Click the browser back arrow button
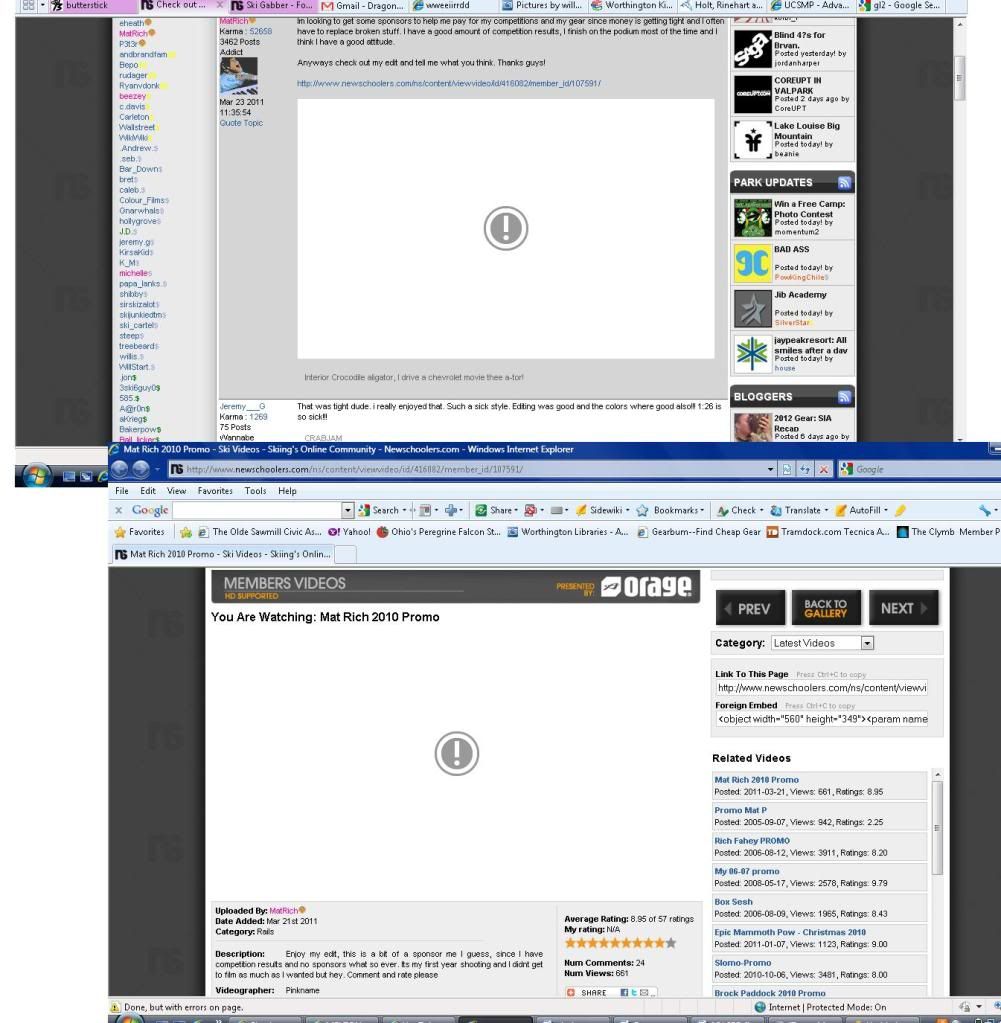This screenshot has height=1023, width=1001. click(x=129, y=470)
